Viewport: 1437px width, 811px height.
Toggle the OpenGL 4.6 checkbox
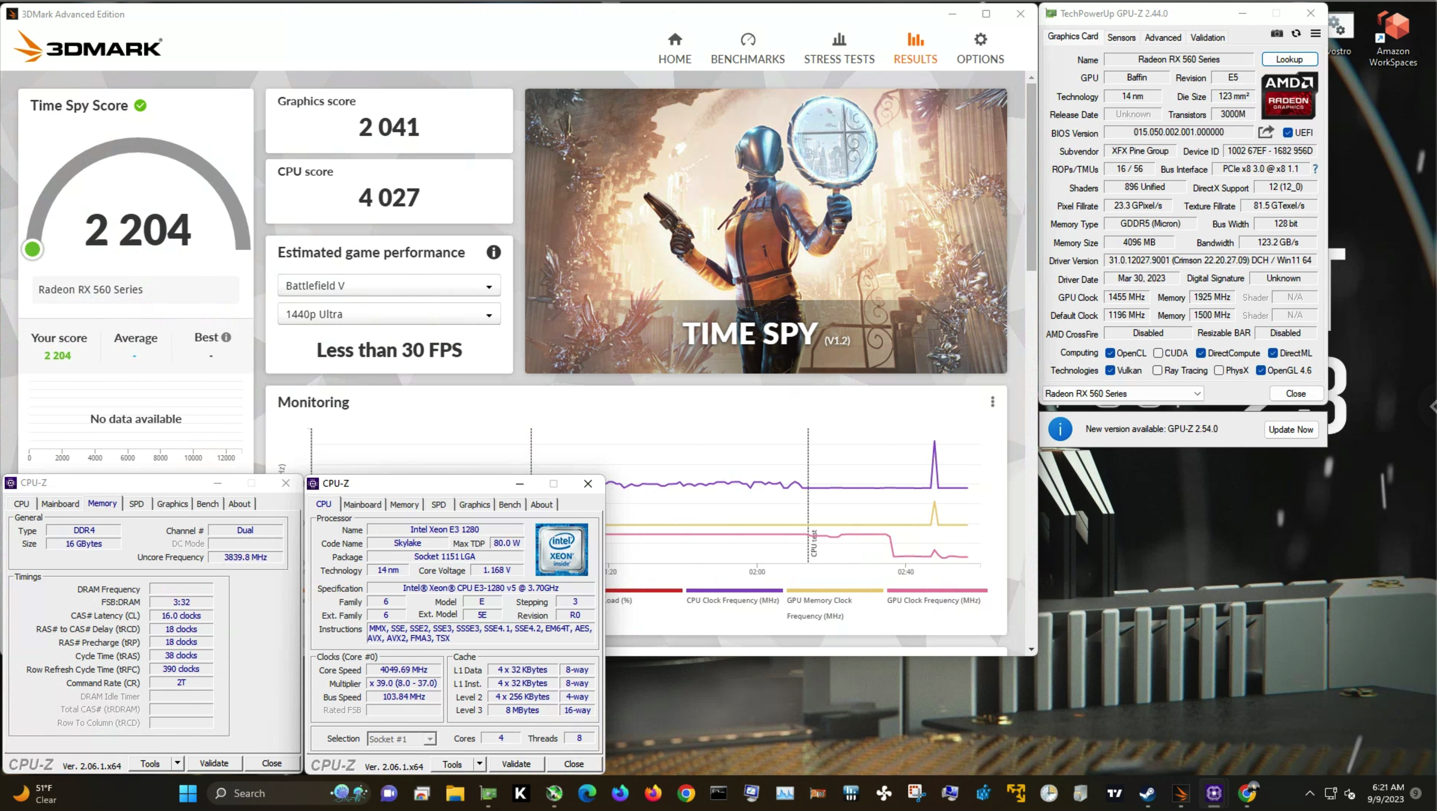pyautogui.click(x=1261, y=371)
